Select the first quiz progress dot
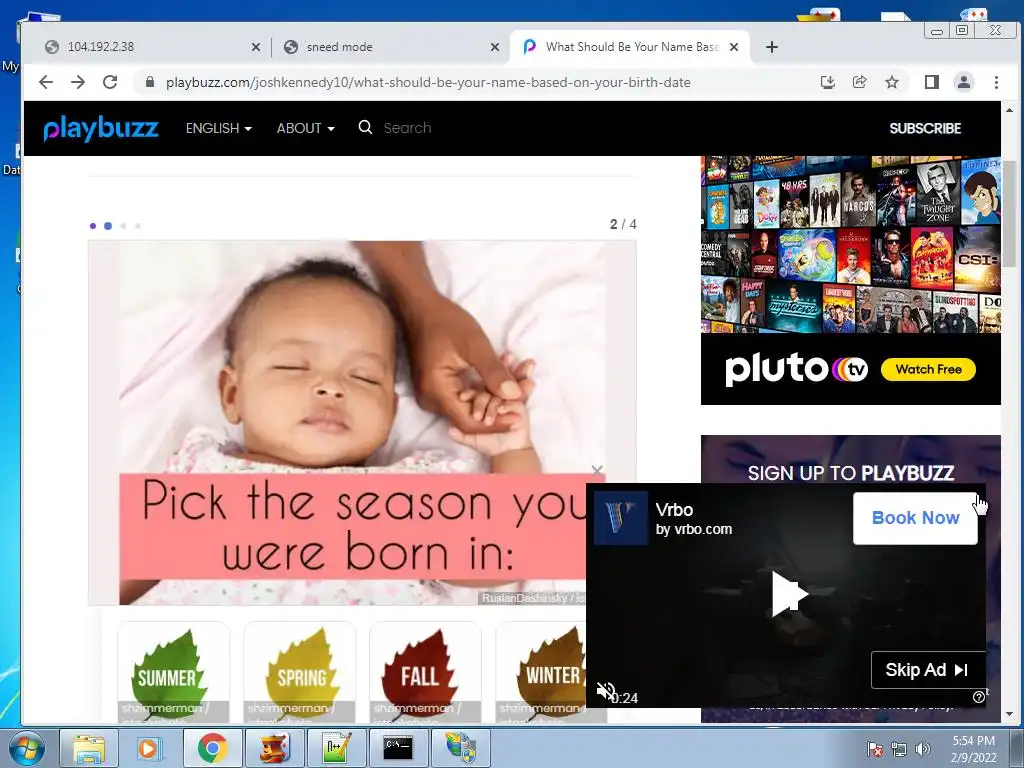 (x=93, y=226)
